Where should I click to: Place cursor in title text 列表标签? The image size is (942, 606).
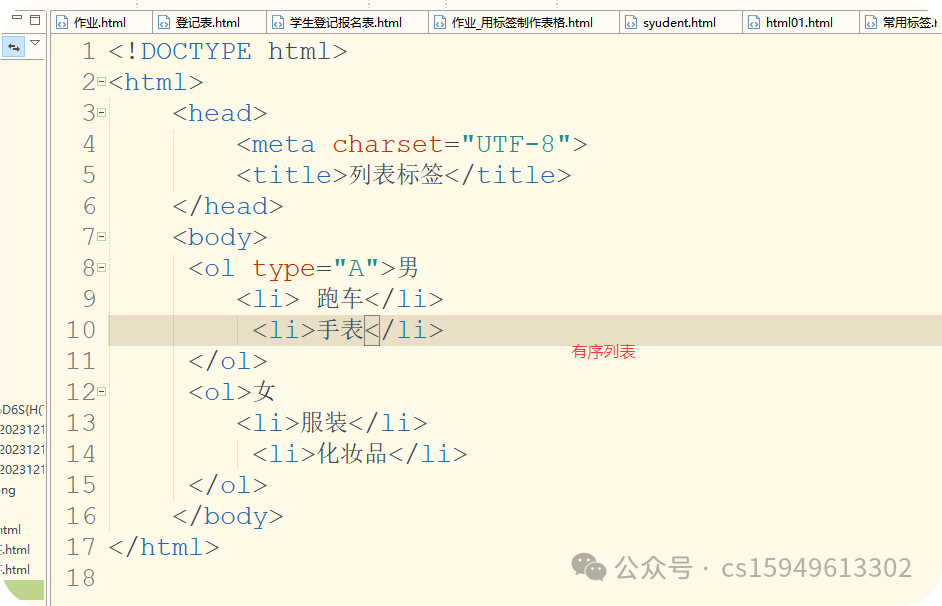click(x=396, y=175)
